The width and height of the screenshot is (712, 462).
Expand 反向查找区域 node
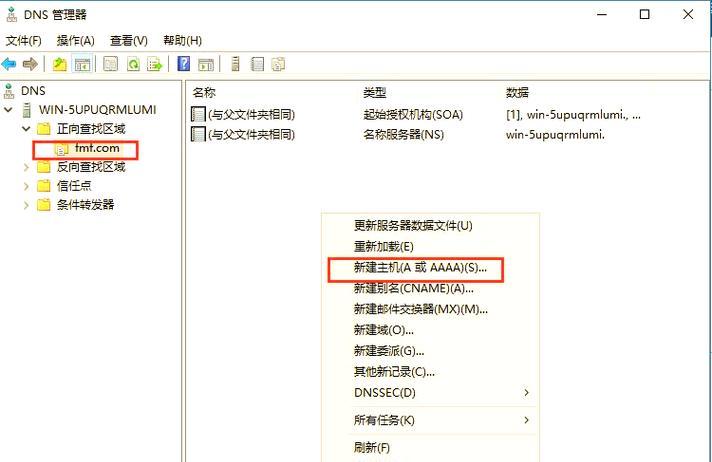26,167
